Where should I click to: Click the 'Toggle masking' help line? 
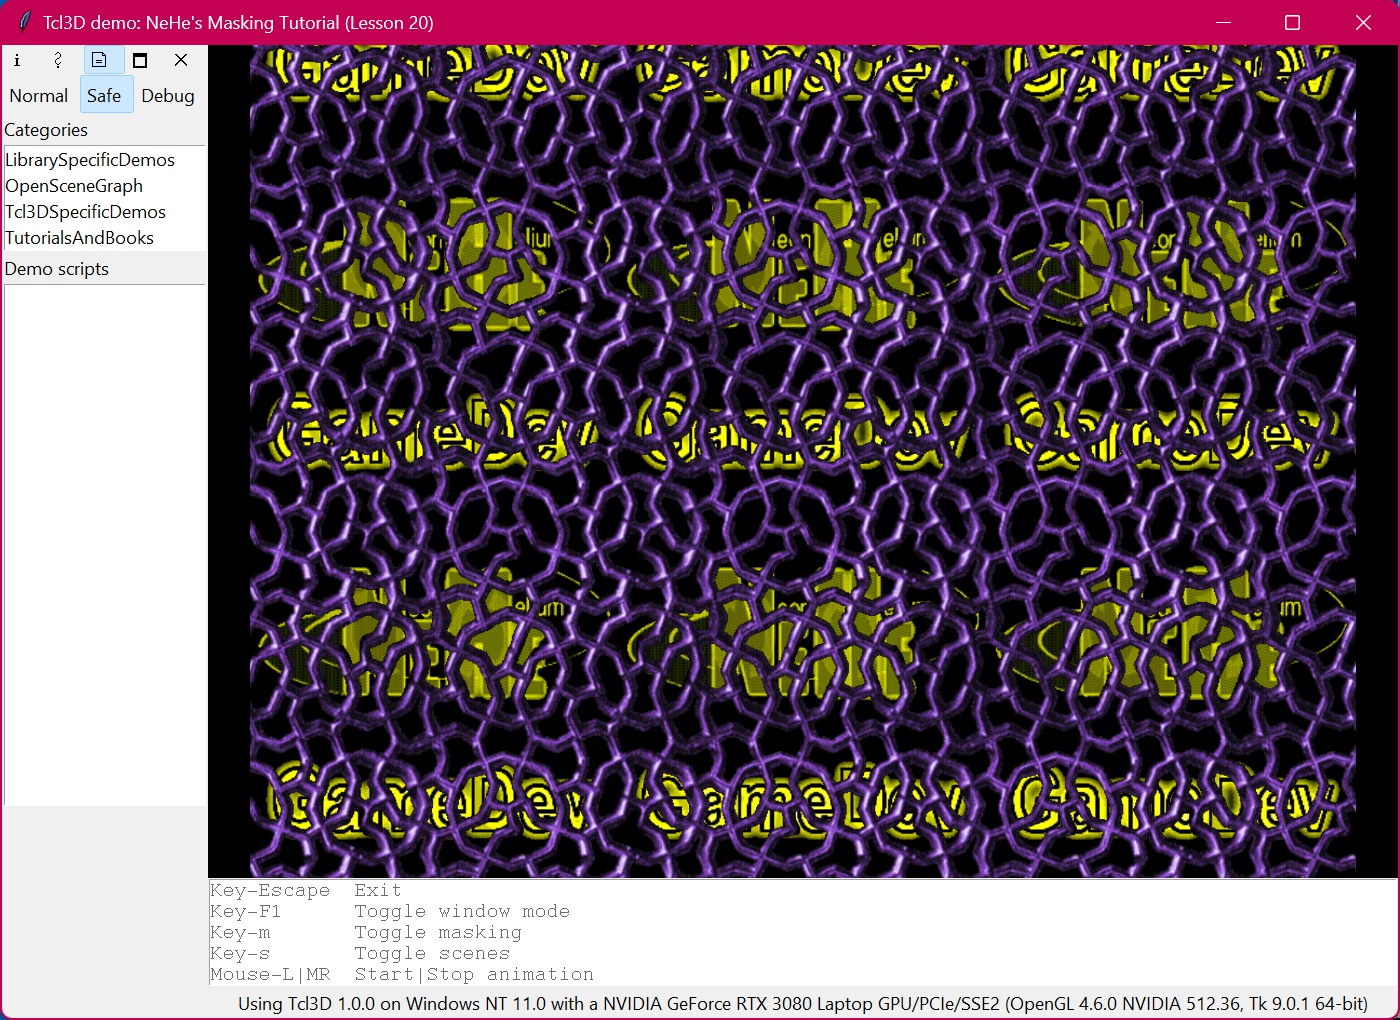click(x=366, y=932)
